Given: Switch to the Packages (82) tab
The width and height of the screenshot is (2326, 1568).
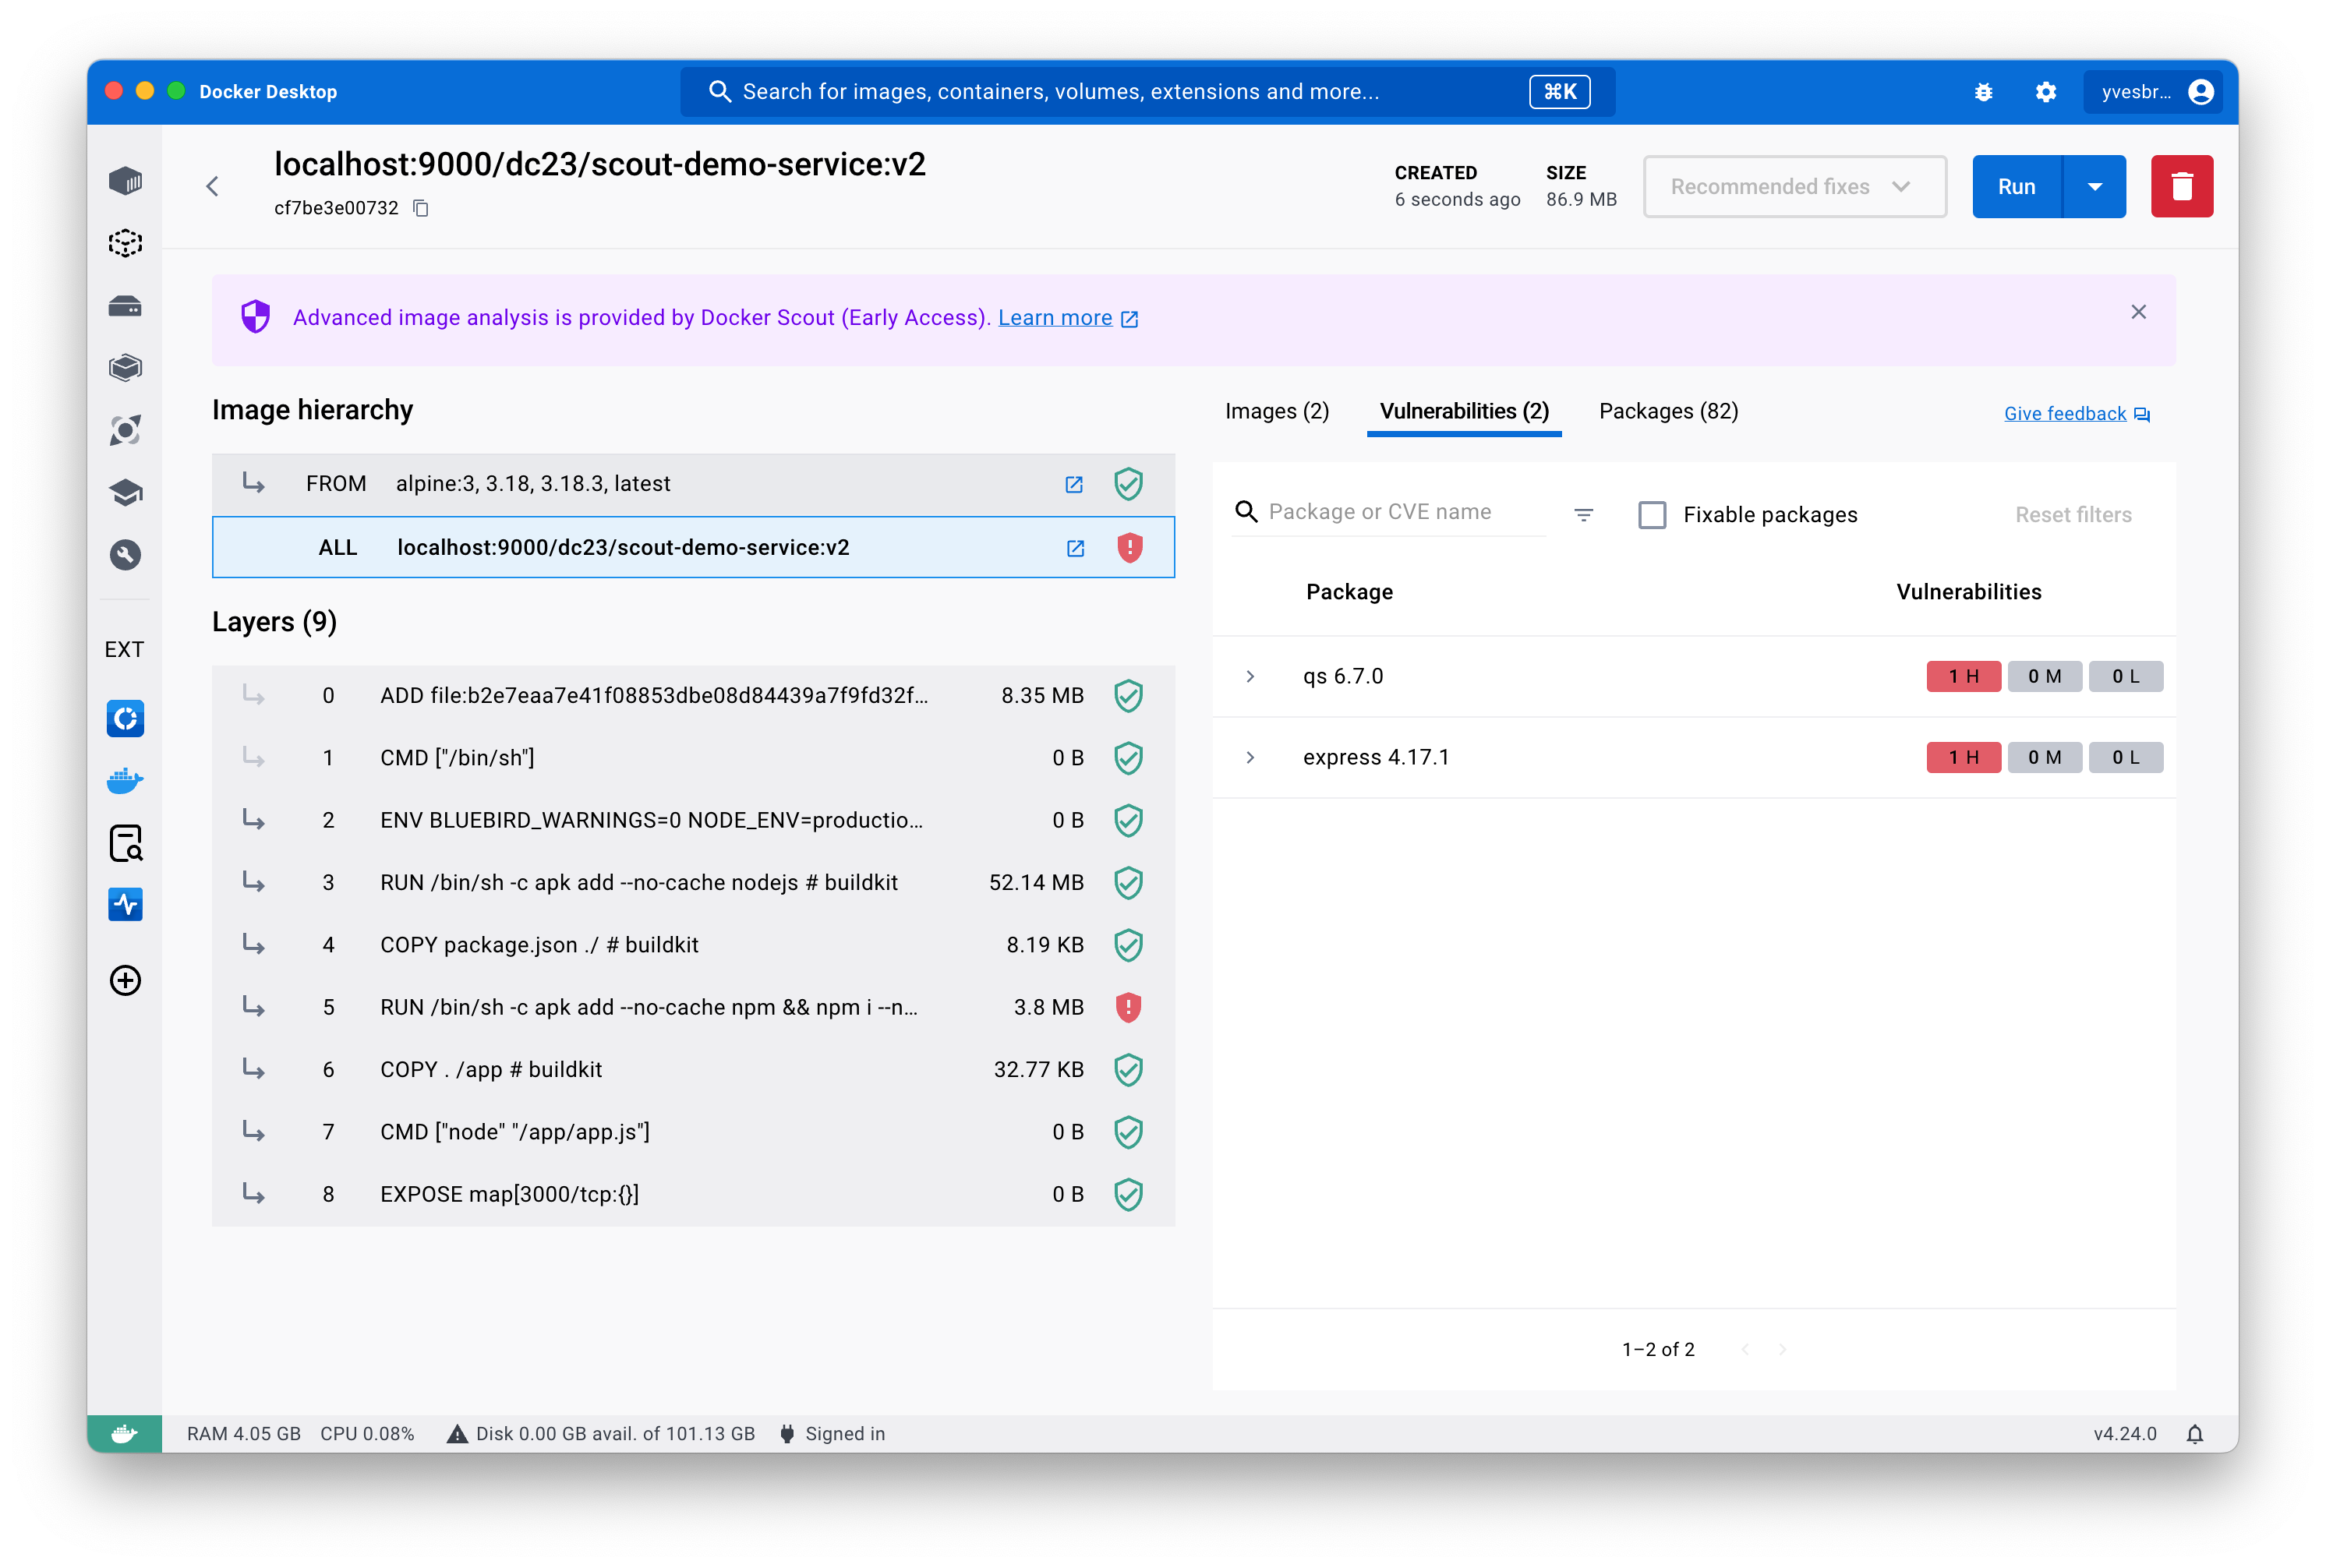Looking at the screenshot, I should pyautogui.click(x=1668, y=411).
